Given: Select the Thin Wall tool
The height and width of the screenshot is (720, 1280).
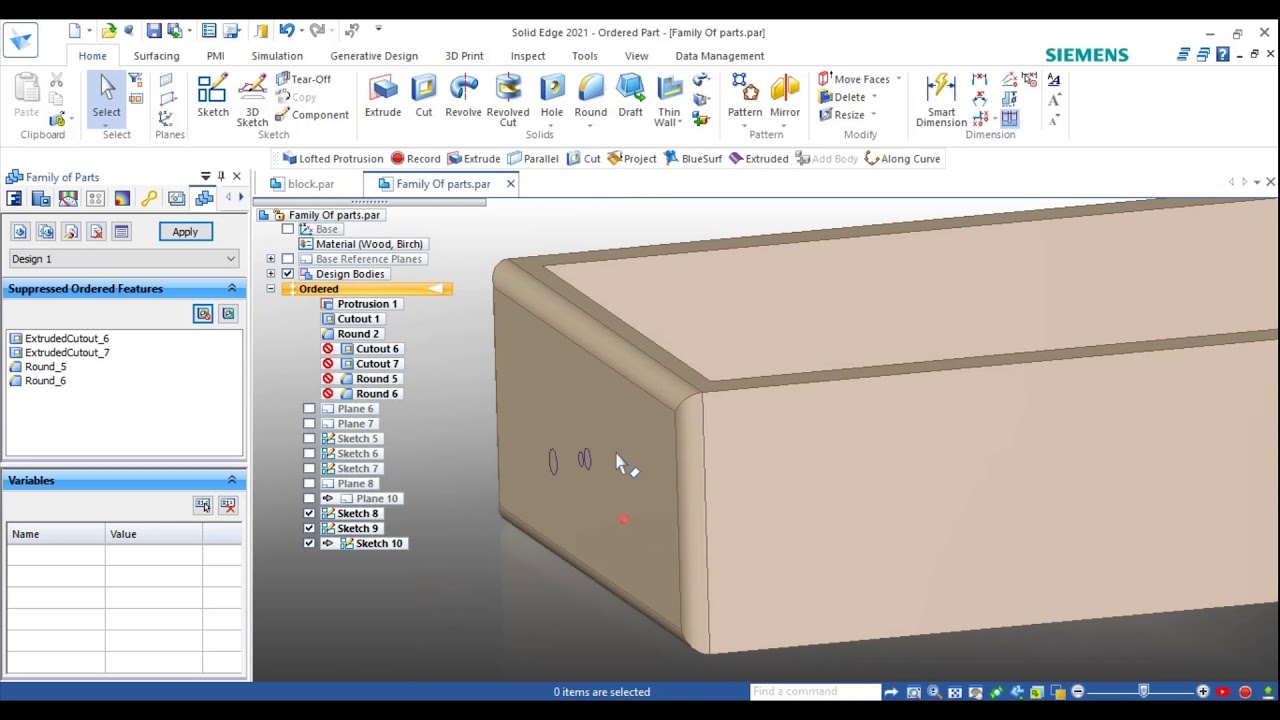Looking at the screenshot, I should point(668,100).
